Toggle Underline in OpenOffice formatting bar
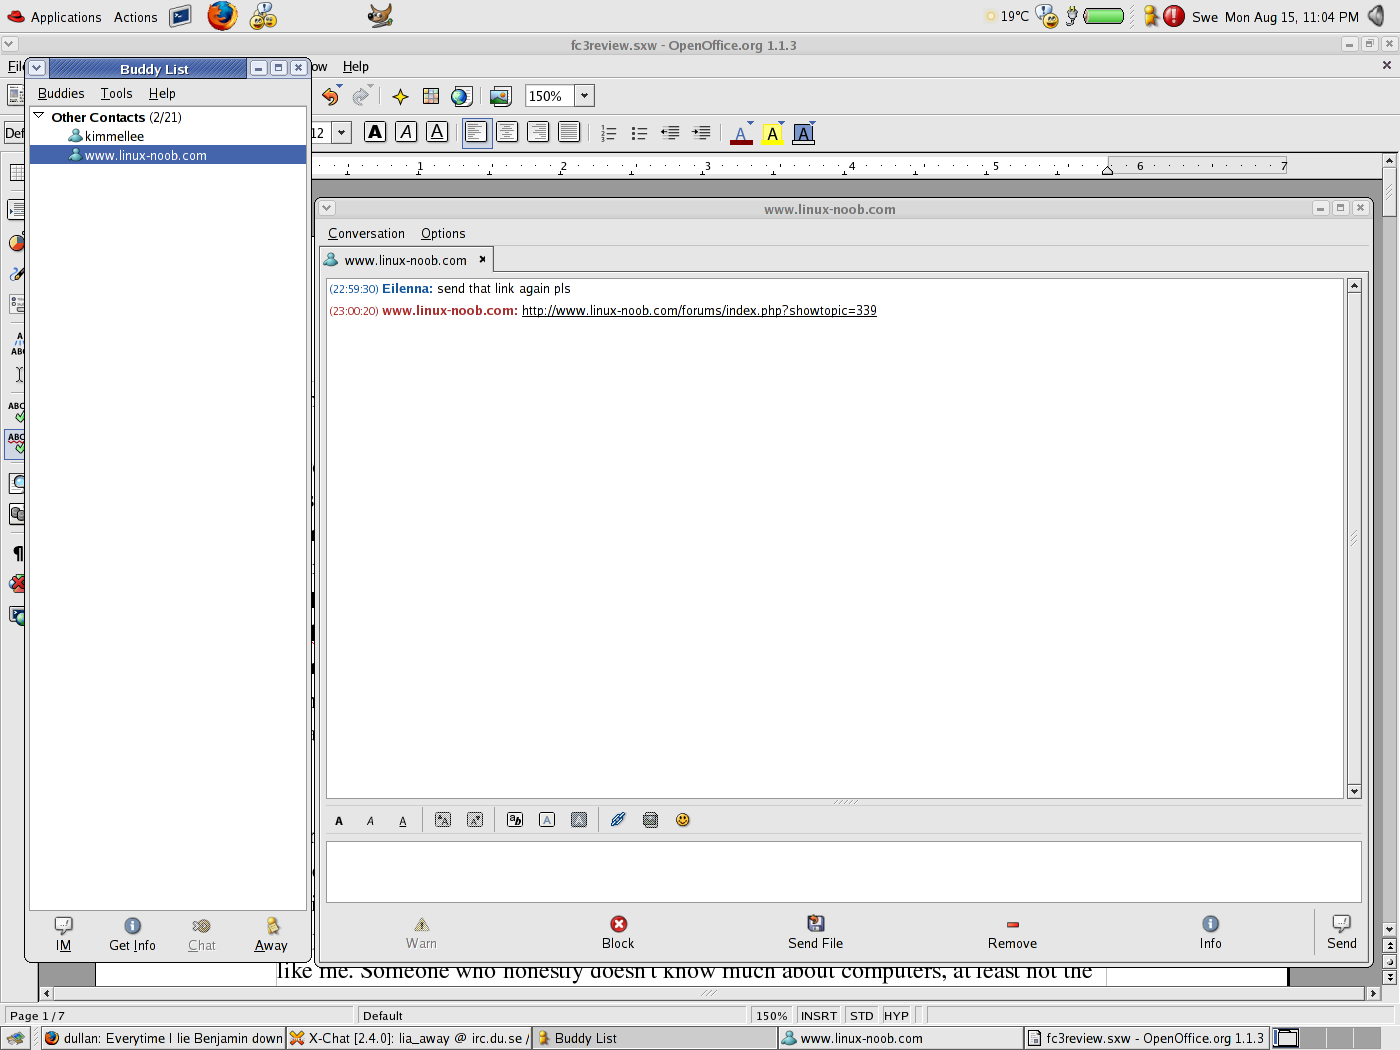Viewport: 1400px width, 1050px height. [x=437, y=132]
